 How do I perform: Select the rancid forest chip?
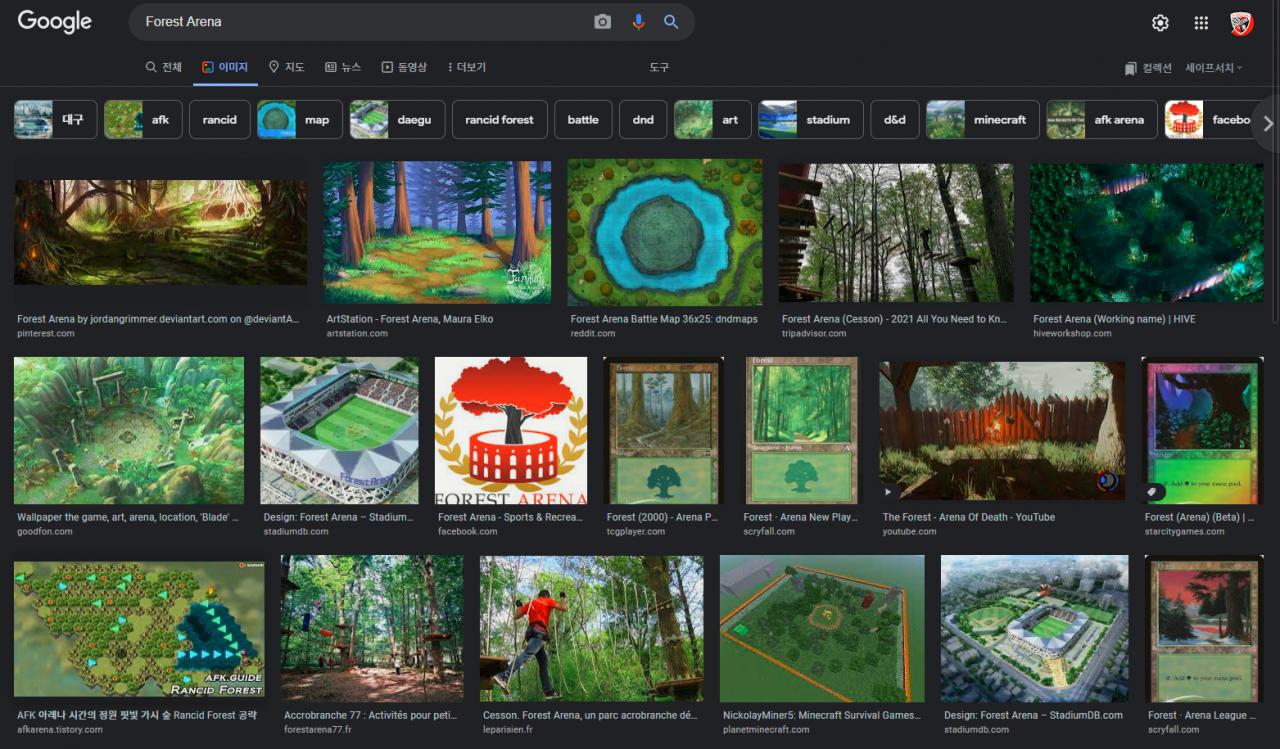pos(500,119)
